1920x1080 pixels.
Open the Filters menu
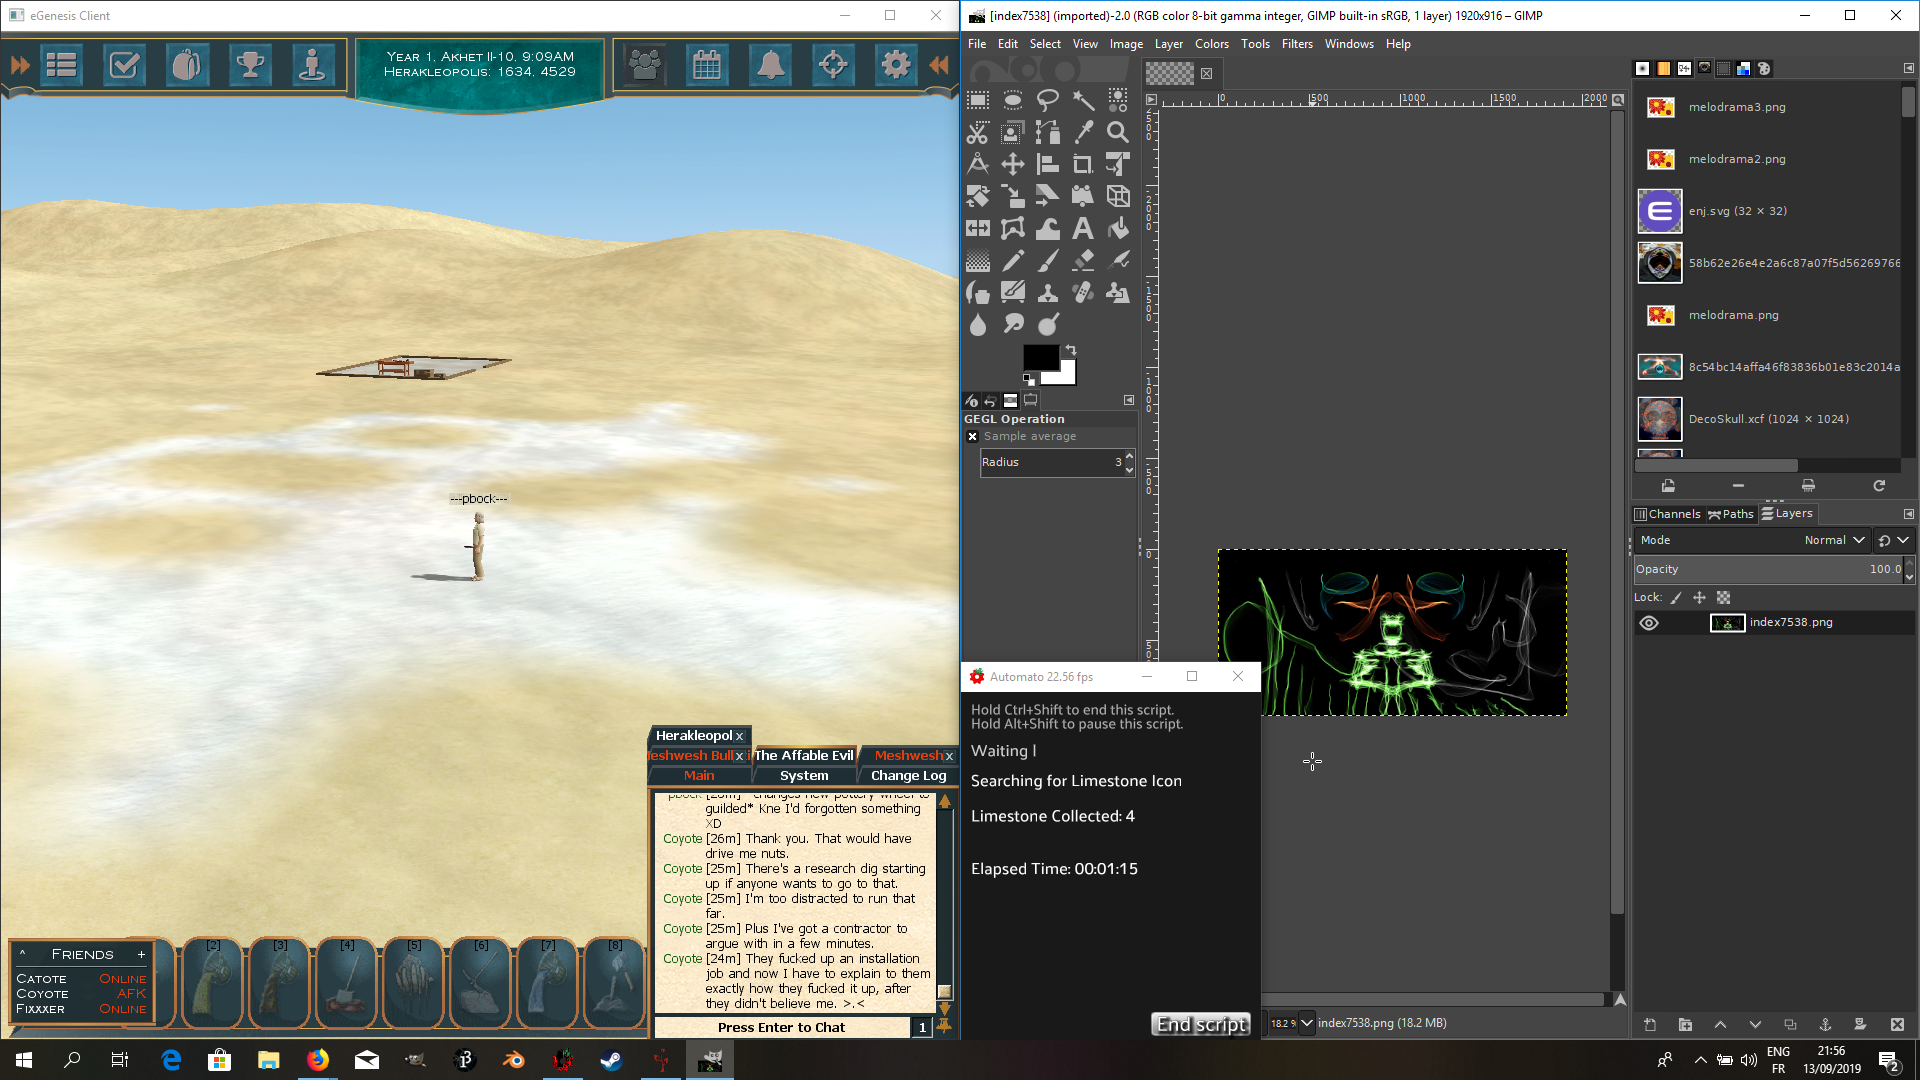(1297, 44)
